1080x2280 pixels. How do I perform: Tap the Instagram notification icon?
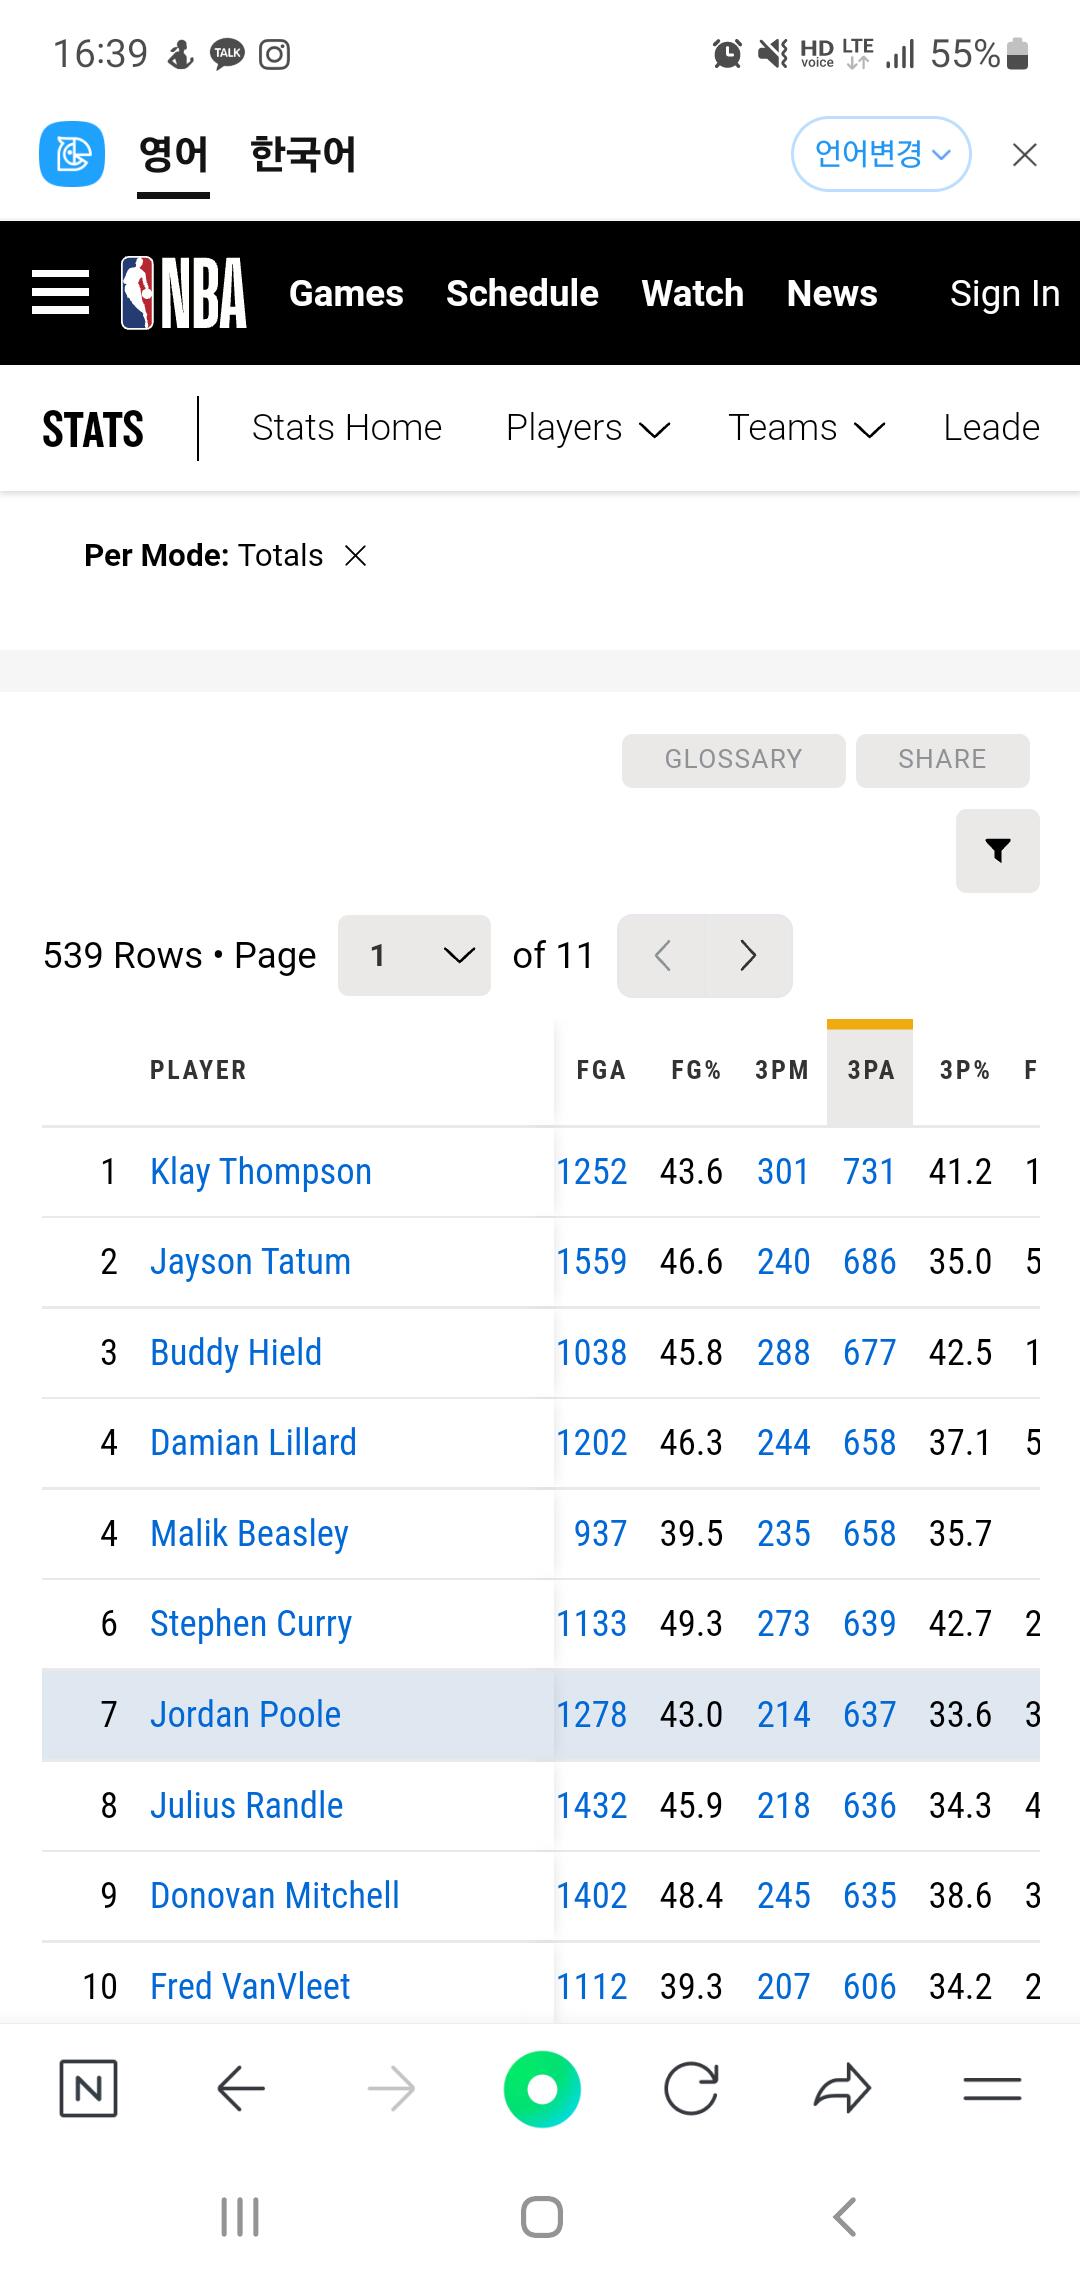click(274, 54)
